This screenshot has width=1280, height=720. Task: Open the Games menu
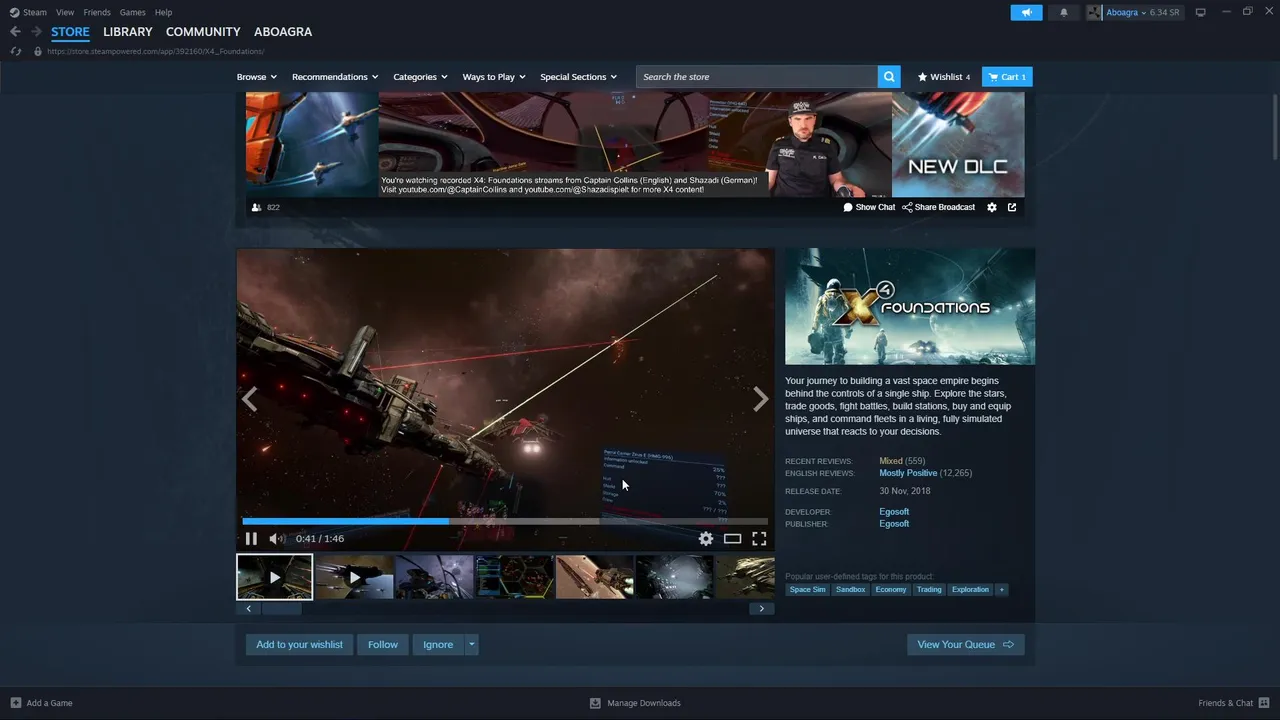pos(132,12)
